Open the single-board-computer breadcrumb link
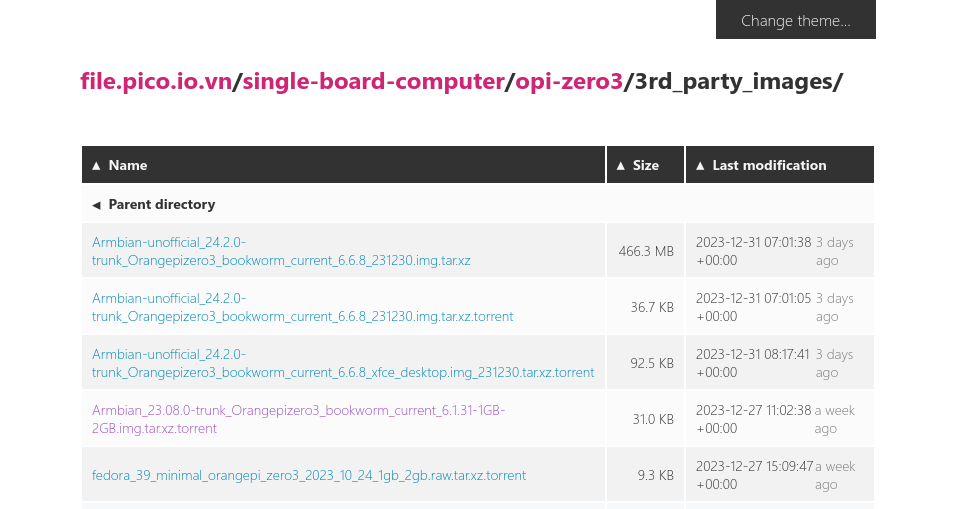956x509 pixels. click(x=373, y=82)
